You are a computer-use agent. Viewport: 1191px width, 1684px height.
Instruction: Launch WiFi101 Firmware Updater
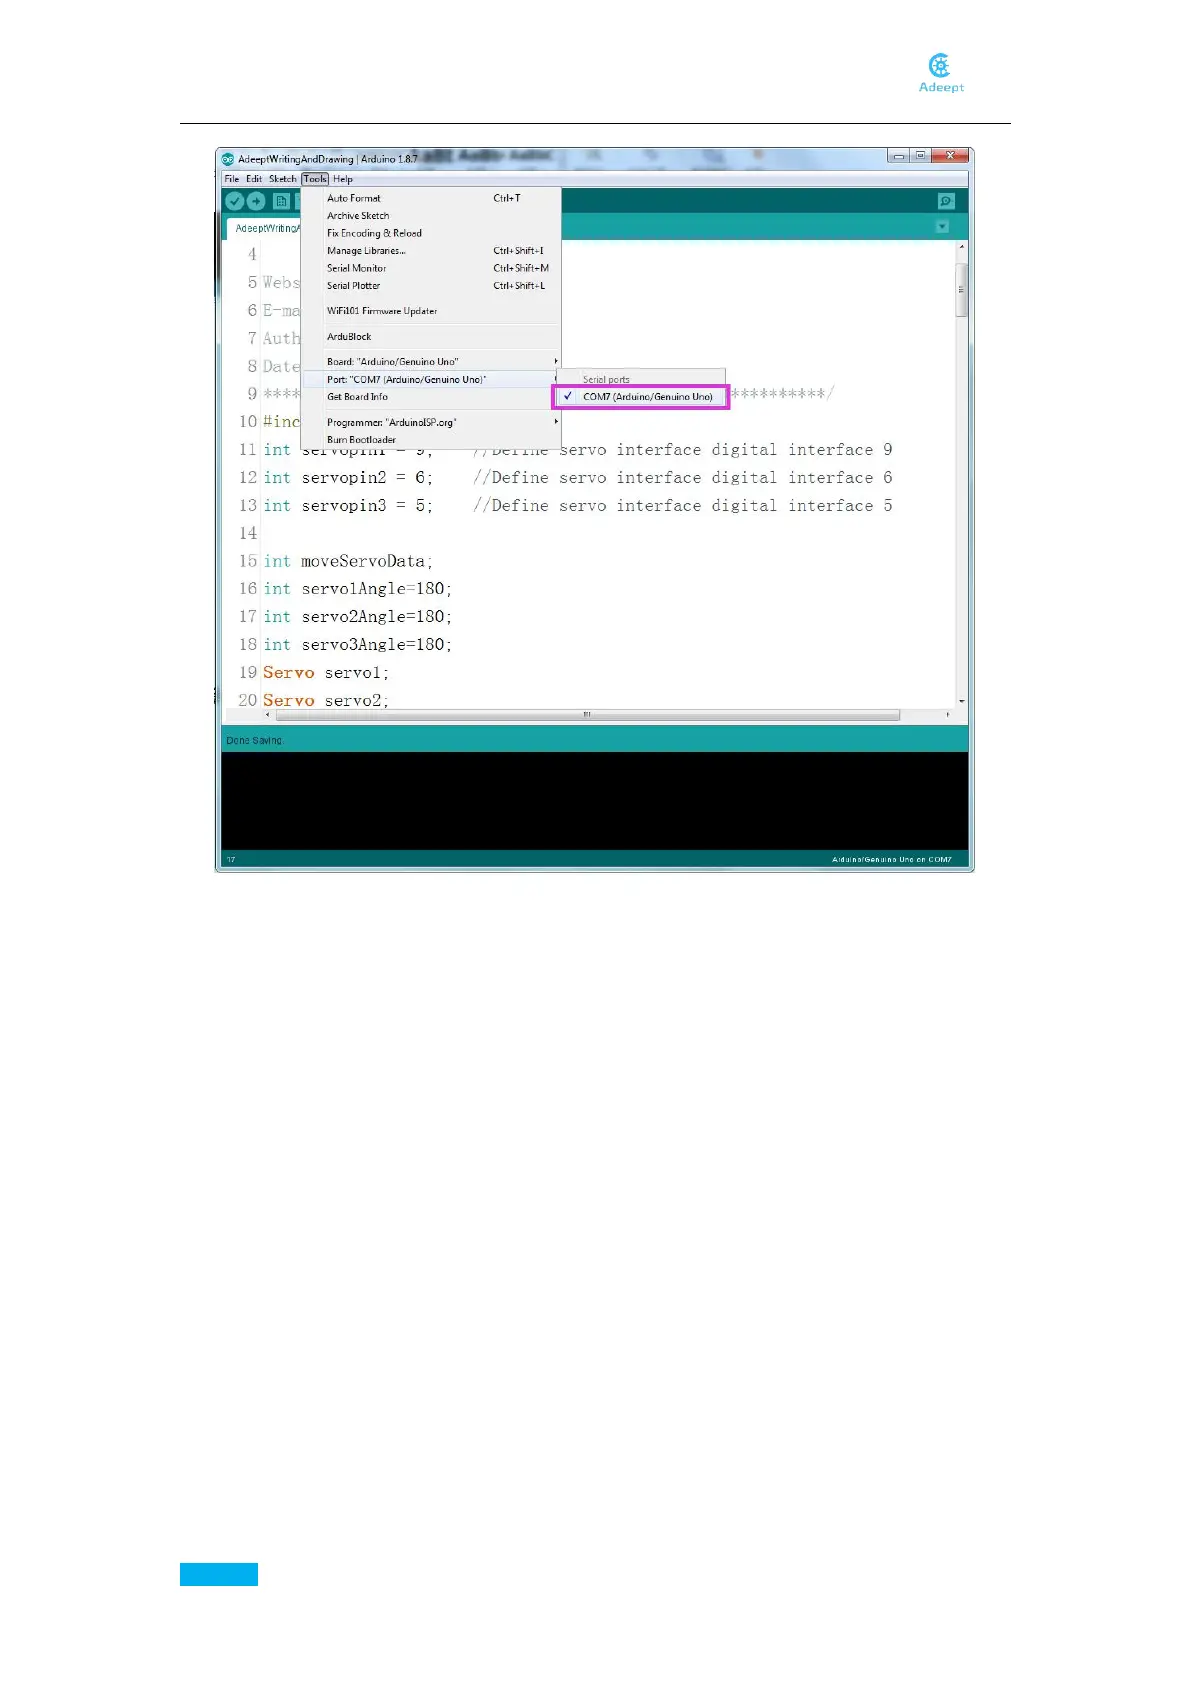click(x=430, y=311)
